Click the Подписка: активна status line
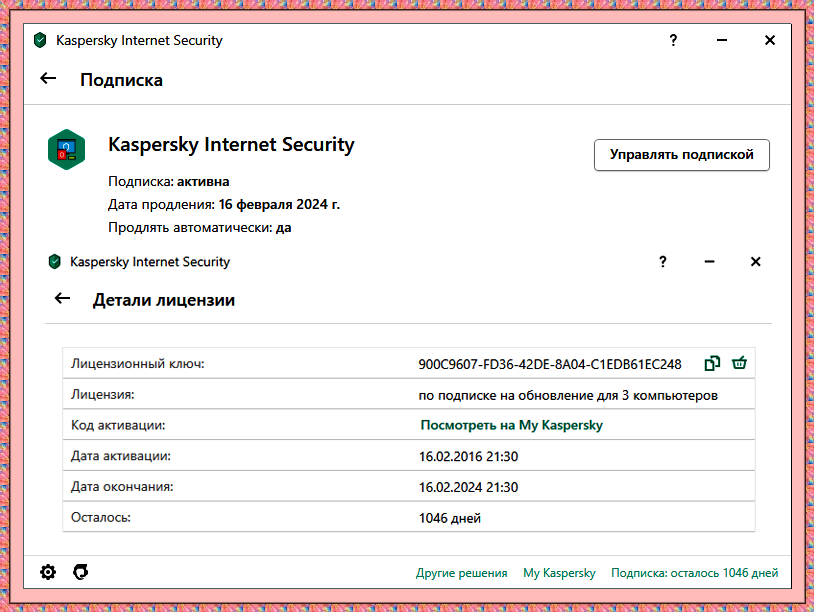This screenshot has width=814, height=612. click(x=169, y=182)
